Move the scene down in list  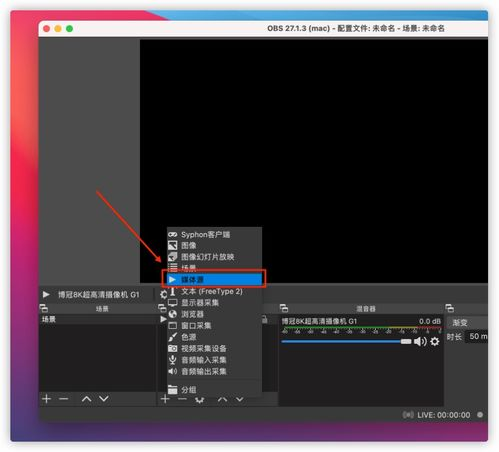tap(104, 399)
